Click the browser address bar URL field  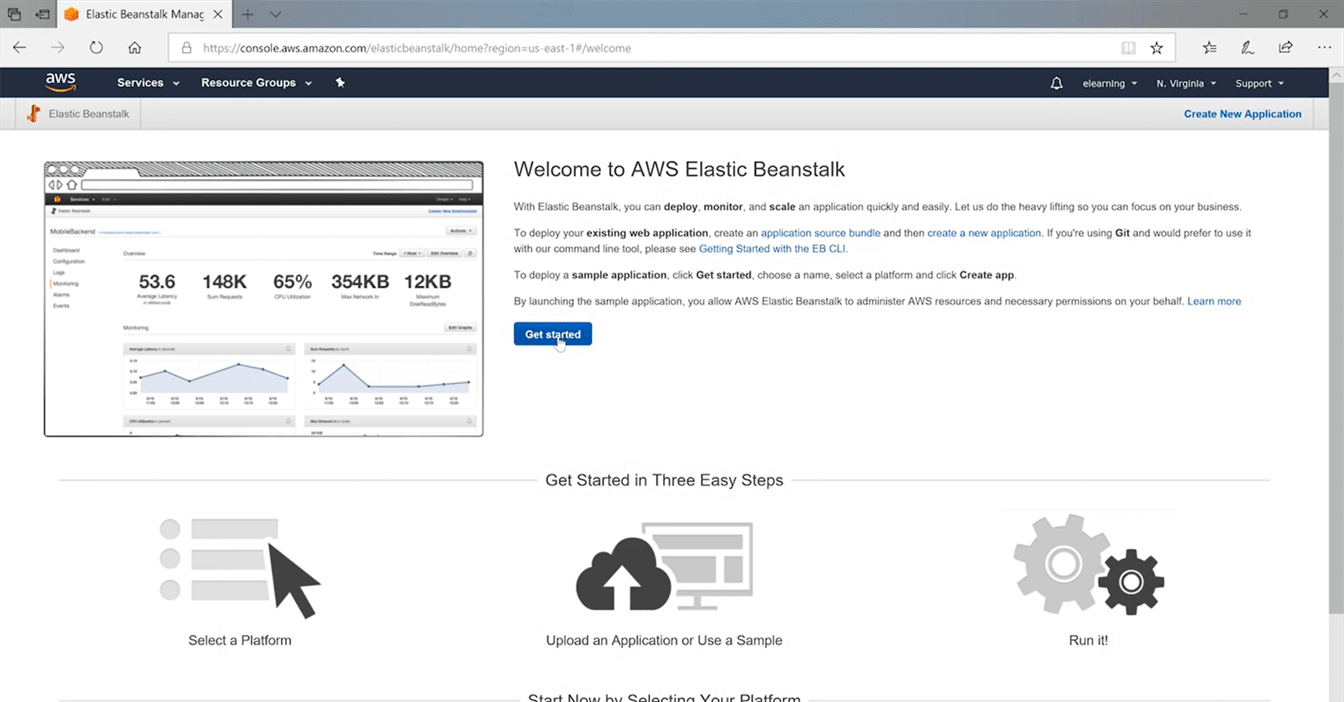click(640, 48)
